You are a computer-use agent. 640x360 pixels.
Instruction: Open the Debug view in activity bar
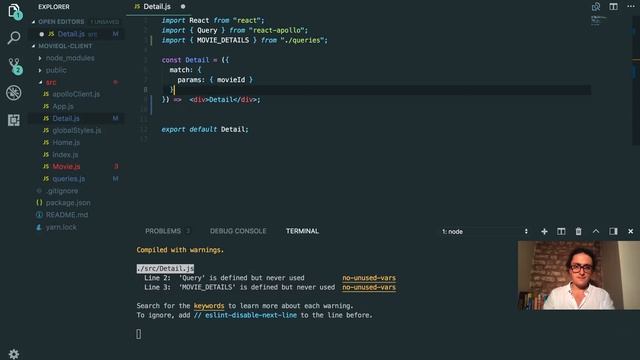14,93
